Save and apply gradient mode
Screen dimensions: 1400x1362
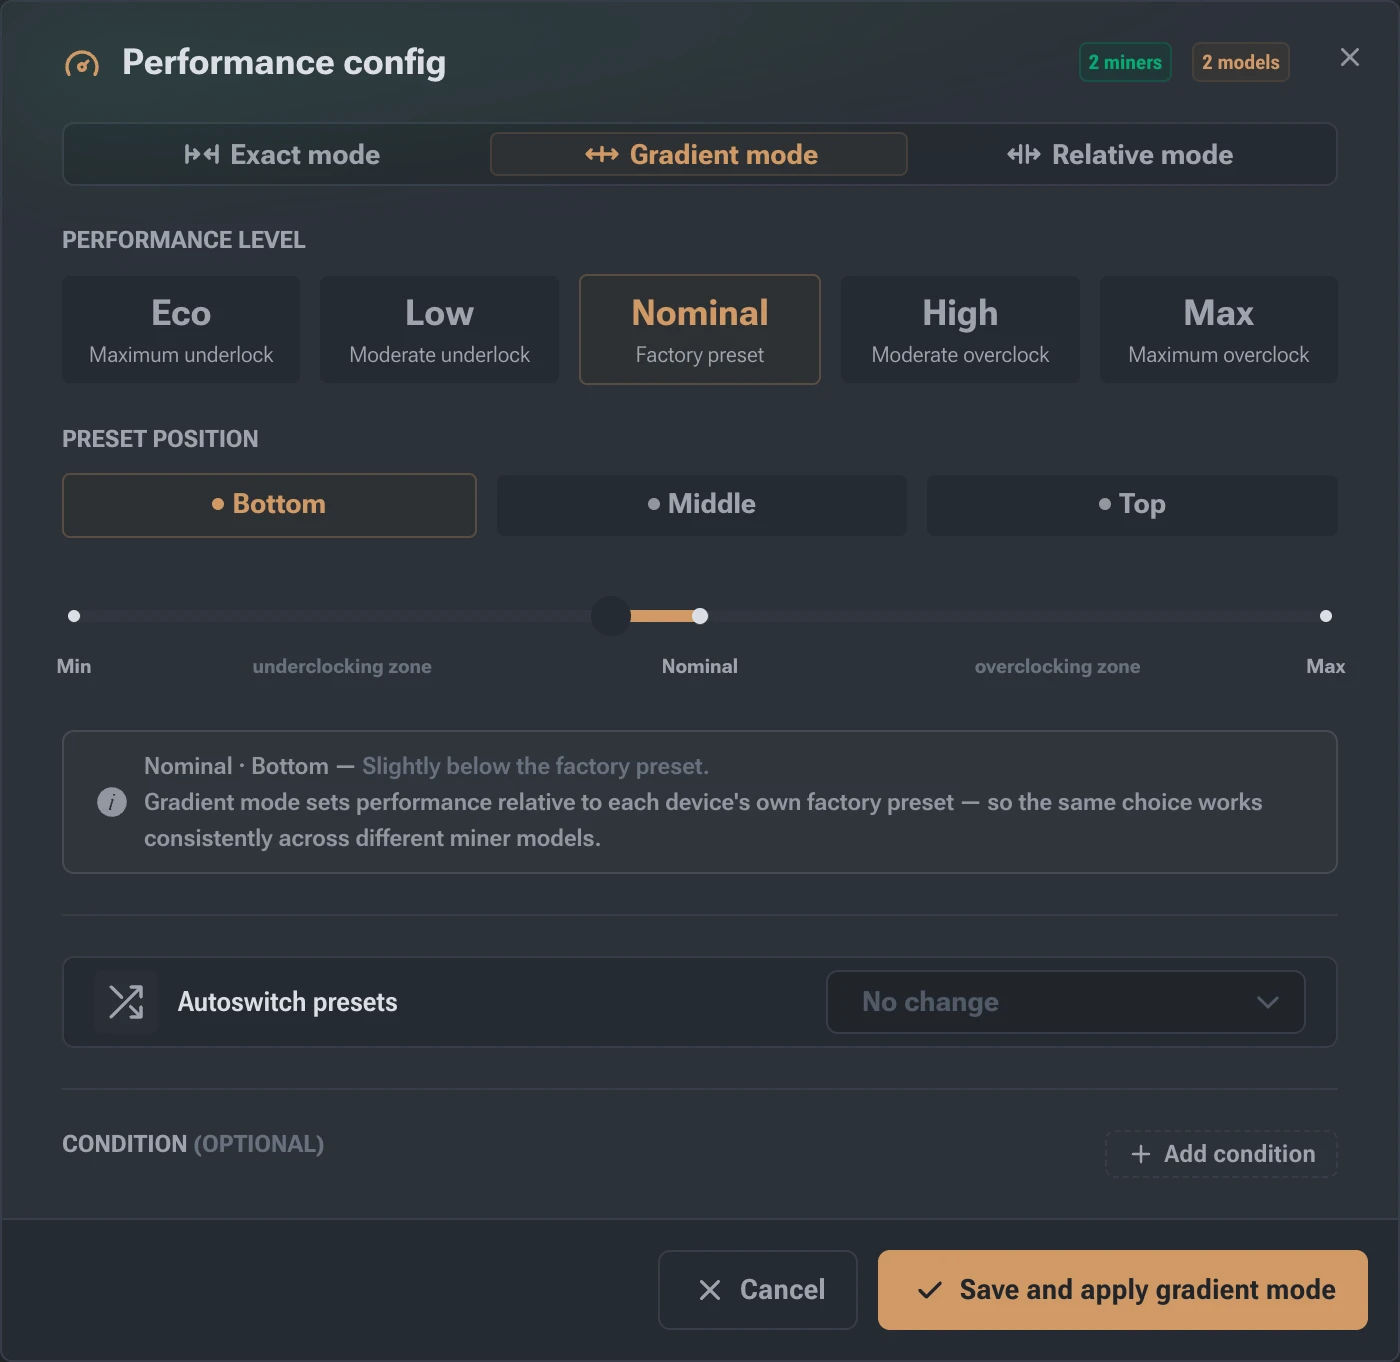[x=1123, y=1290]
